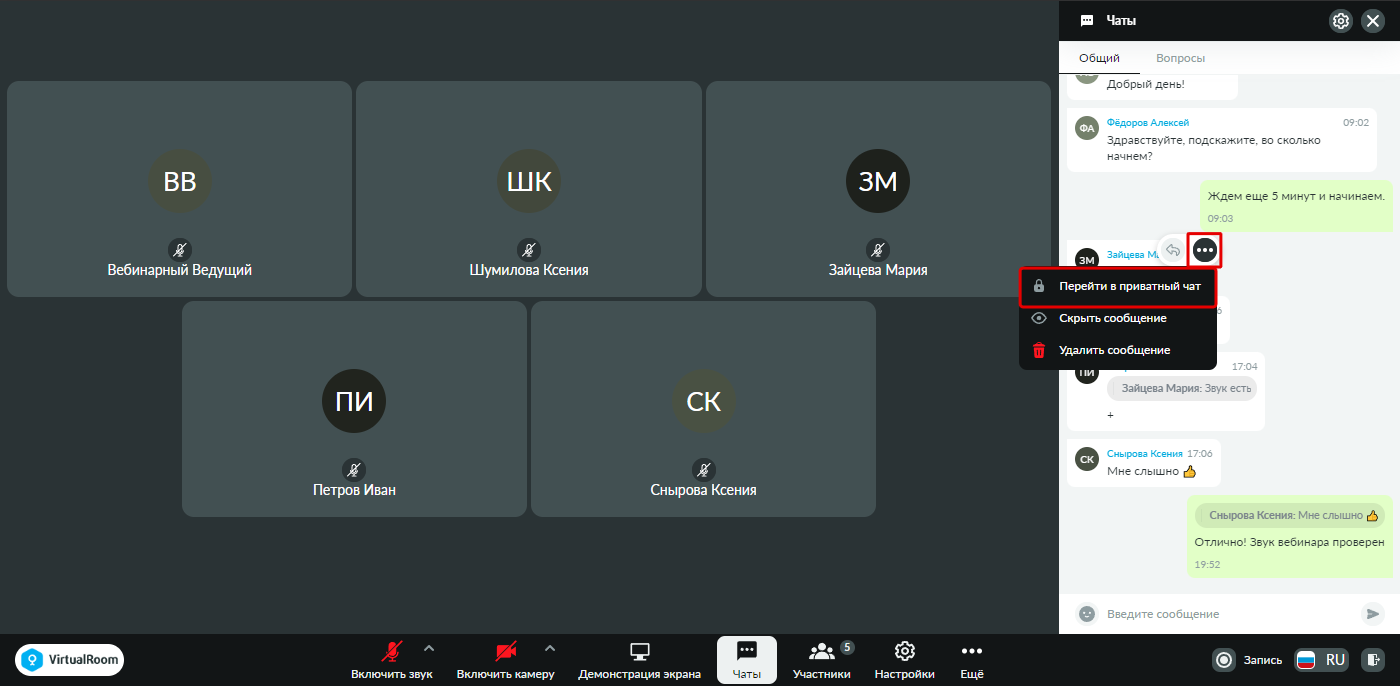Click the VirtualRoom logo
This screenshot has width=1400, height=686.
point(69,660)
